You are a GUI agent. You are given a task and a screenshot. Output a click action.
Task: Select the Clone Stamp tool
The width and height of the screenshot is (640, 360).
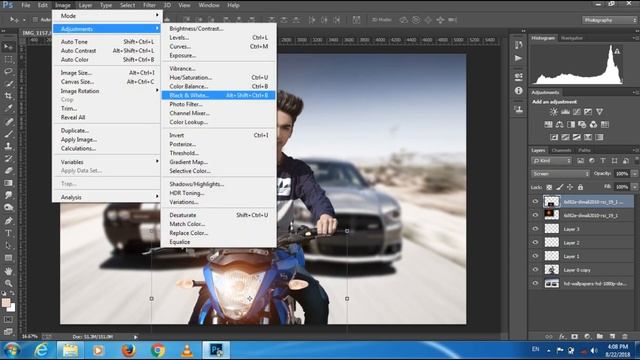pos(8,146)
